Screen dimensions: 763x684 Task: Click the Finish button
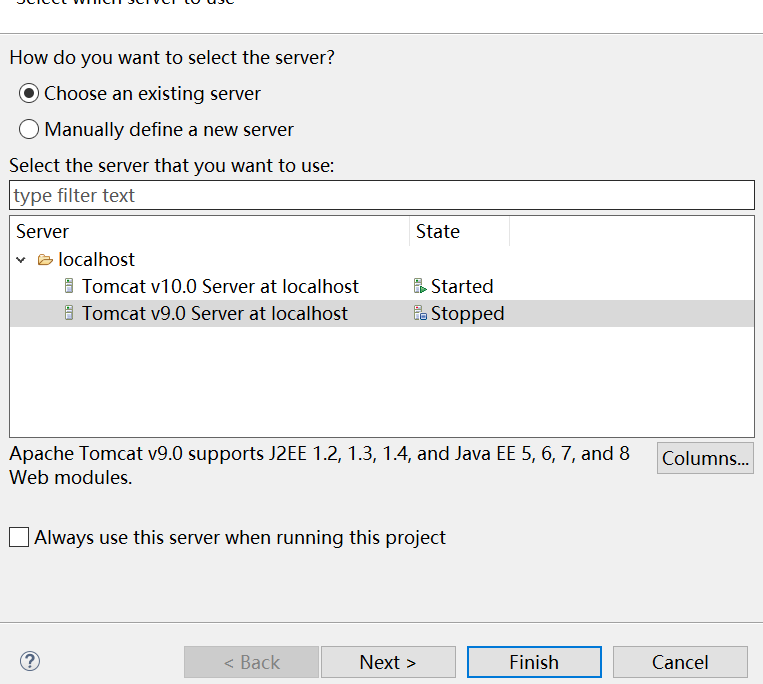click(x=534, y=662)
